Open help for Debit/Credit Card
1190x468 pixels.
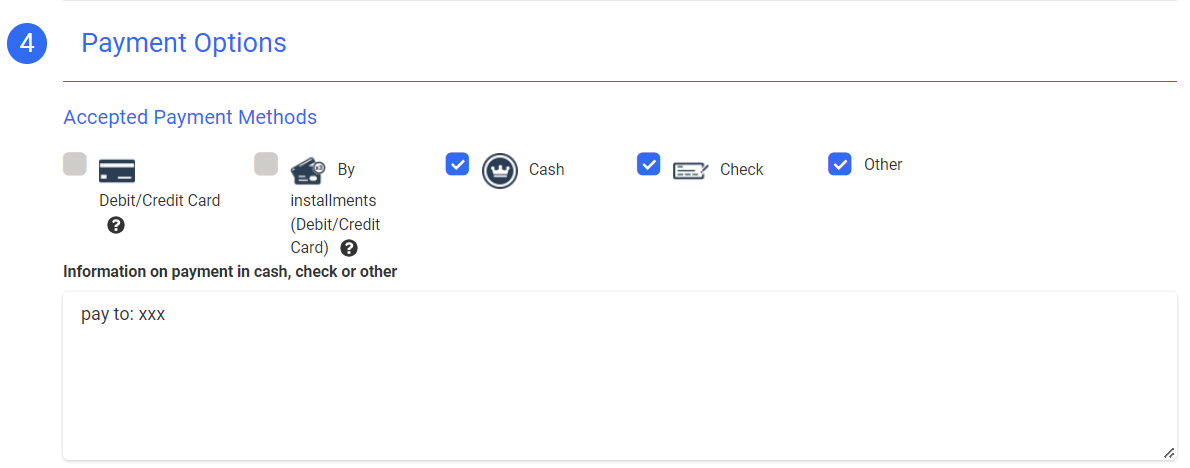coord(116,225)
